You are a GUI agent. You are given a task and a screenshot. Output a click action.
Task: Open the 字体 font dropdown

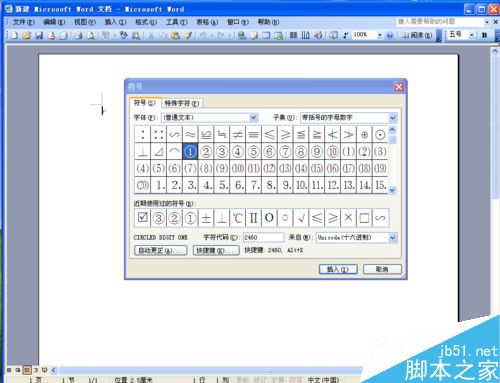pyautogui.click(x=254, y=117)
